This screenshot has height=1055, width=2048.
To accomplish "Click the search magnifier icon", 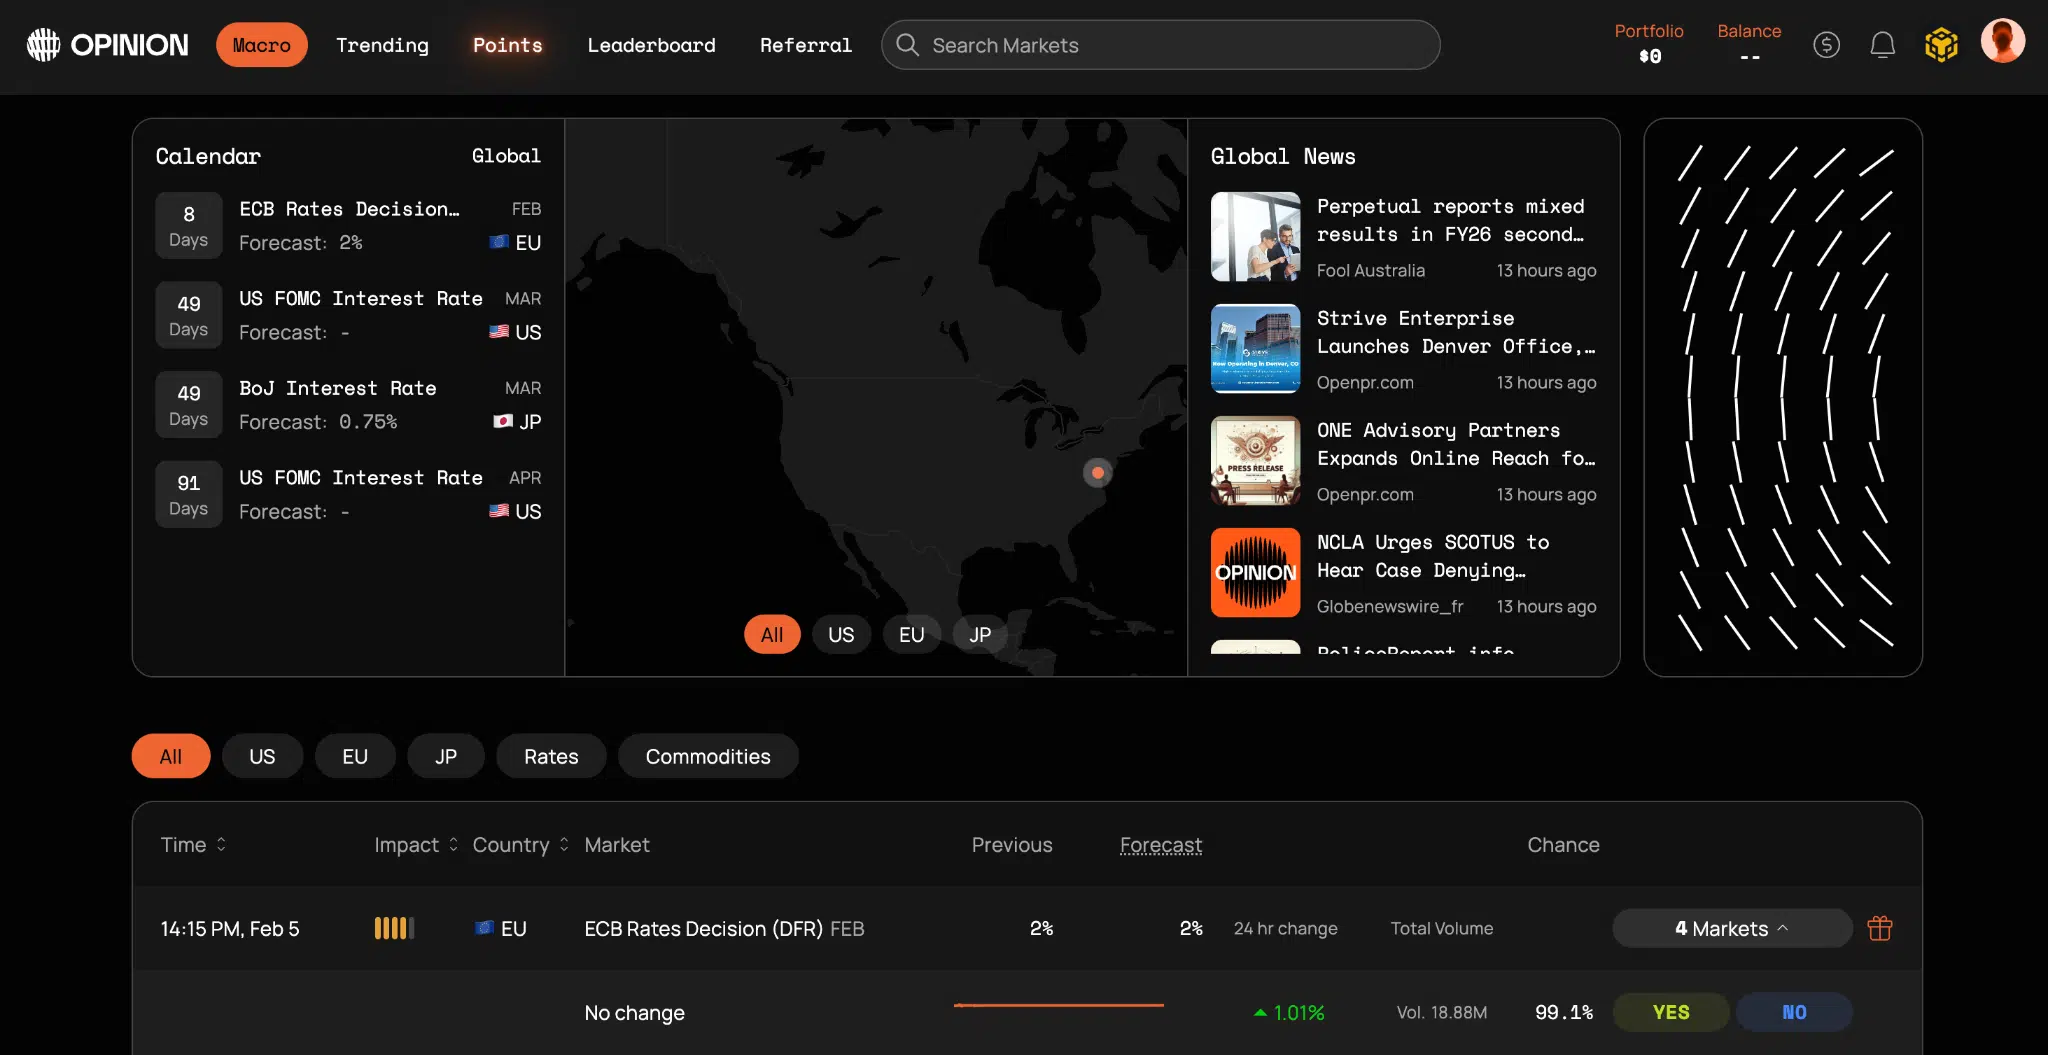I will (x=907, y=45).
